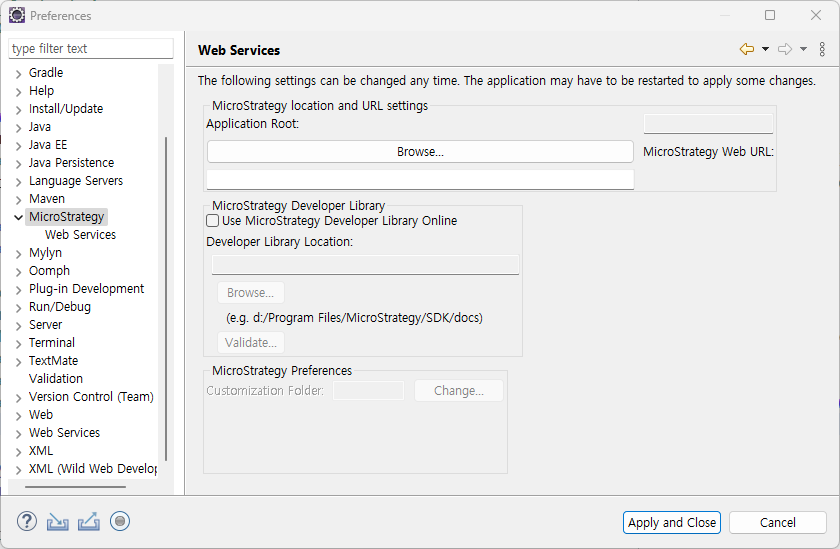This screenshot has width=840, height=549.
Task: Collapse the MicroStrategy tree node
Action: tap(19, 217)
